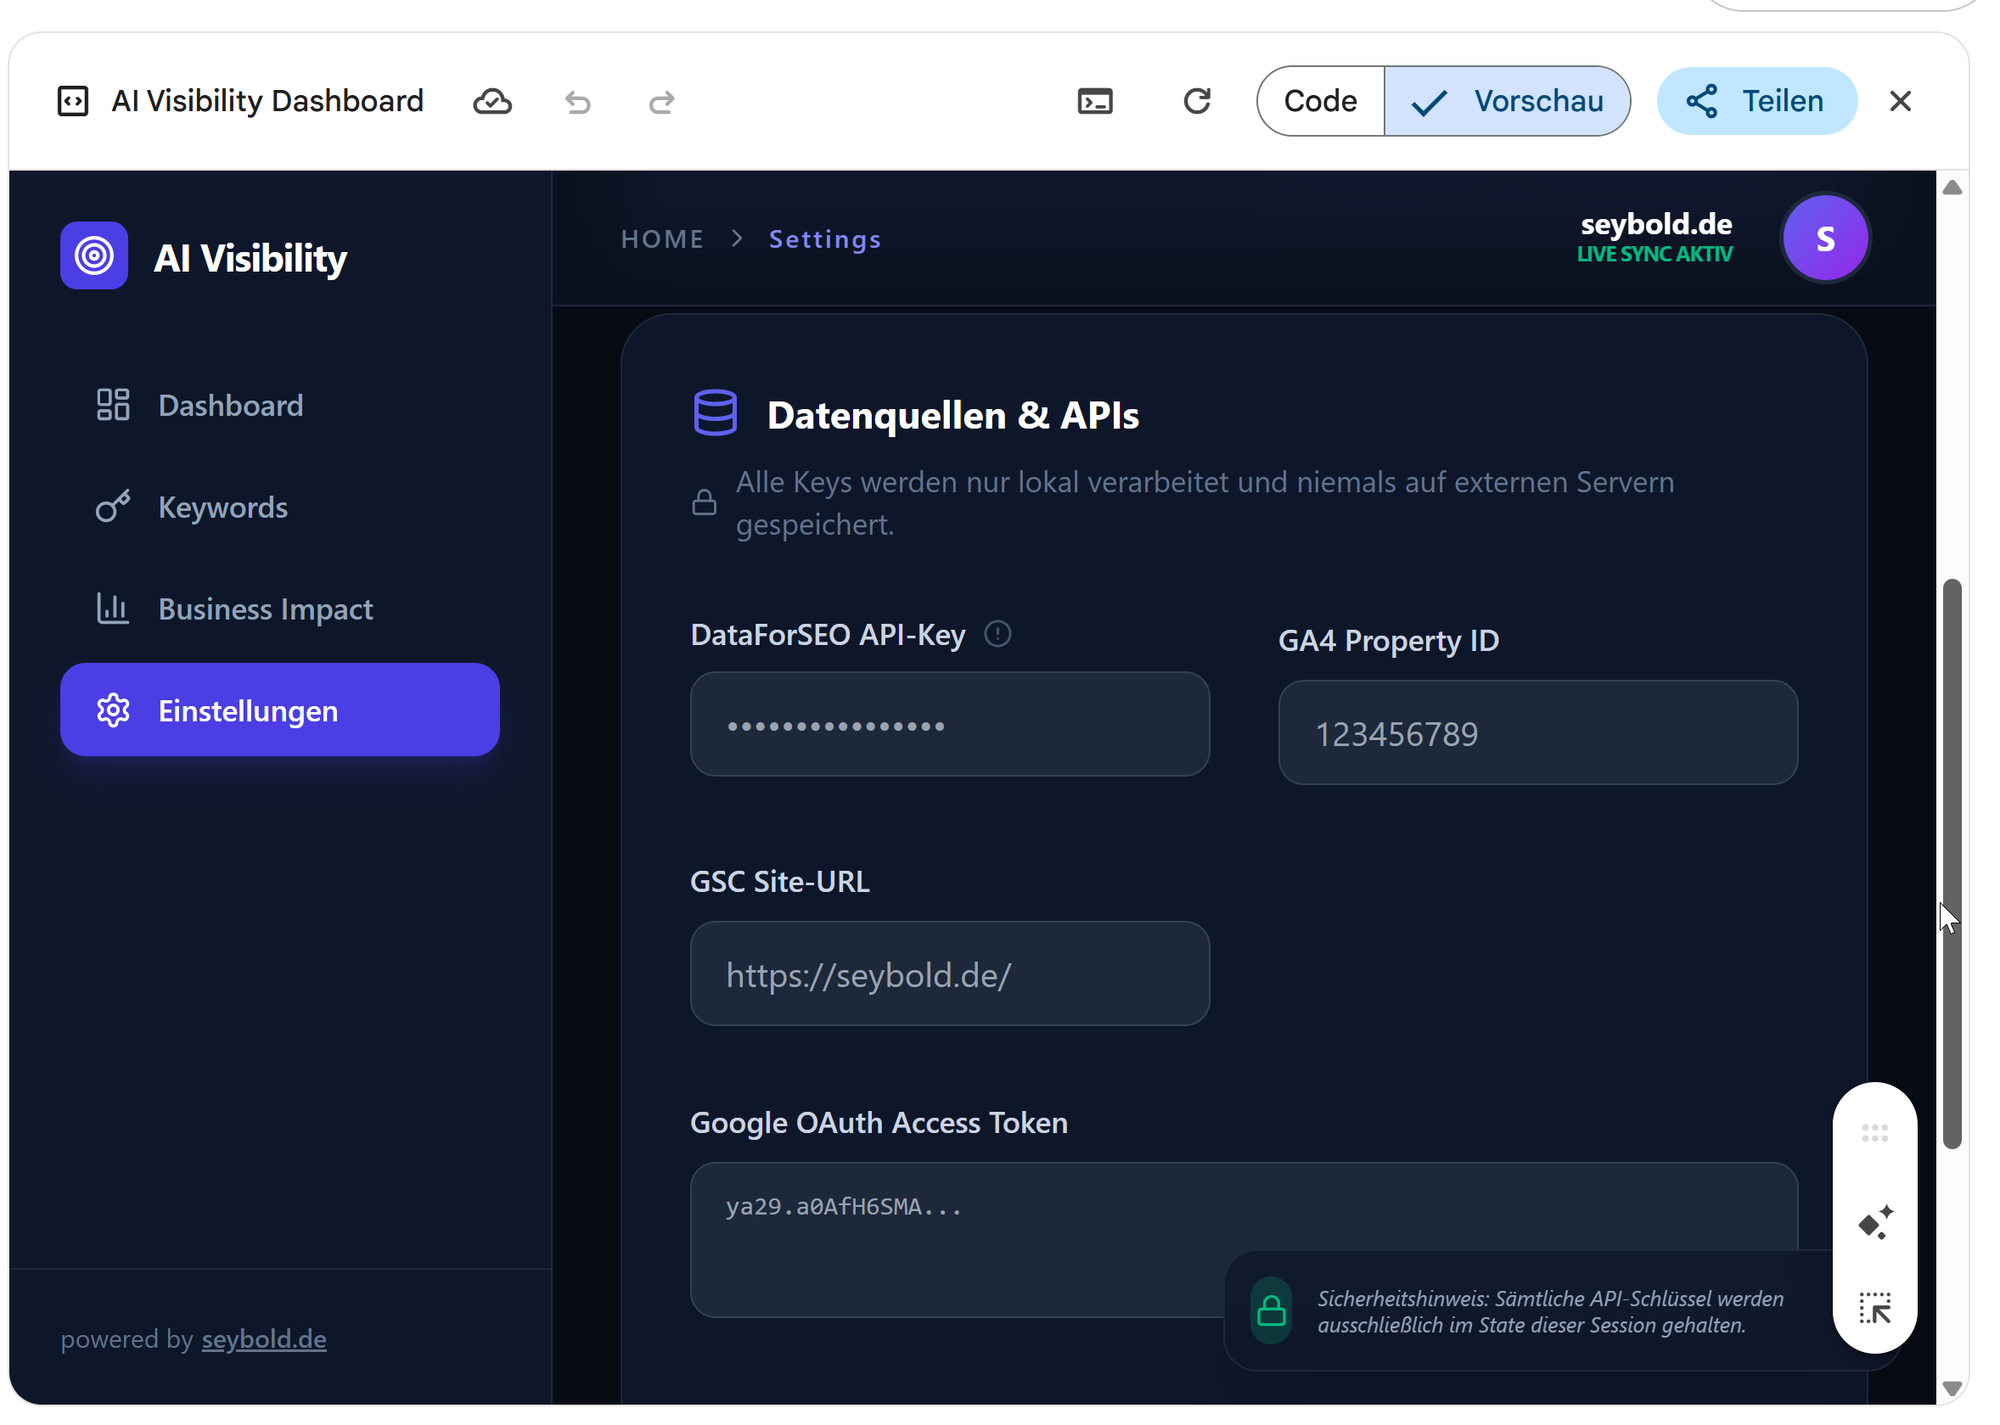Click the Datenquellen & APIs heading

click(x=953, y=415)
